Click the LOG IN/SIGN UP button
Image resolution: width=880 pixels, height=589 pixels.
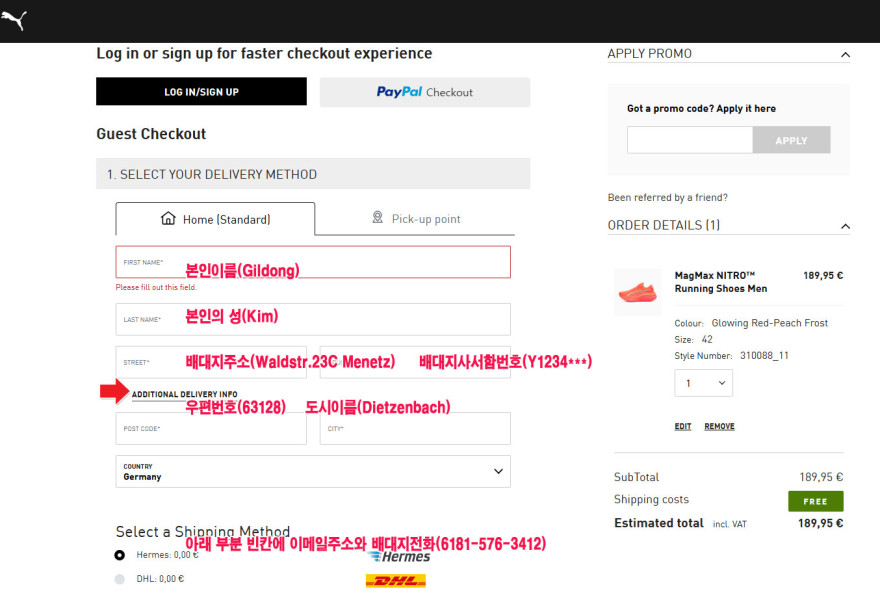[201, 92]
